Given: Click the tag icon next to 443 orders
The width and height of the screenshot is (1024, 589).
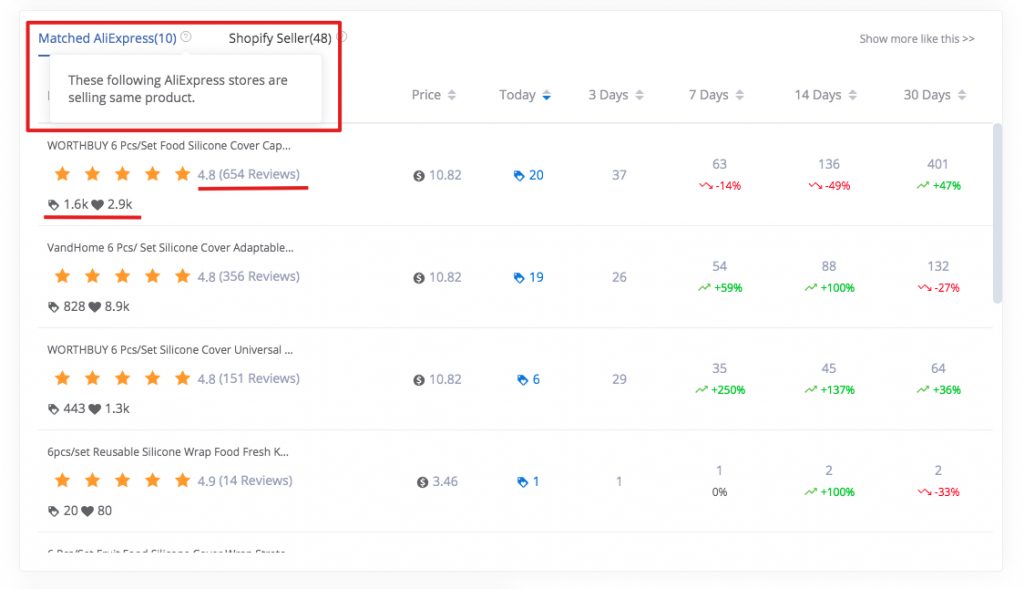Looking at the screenshot, I should (54, 409).
